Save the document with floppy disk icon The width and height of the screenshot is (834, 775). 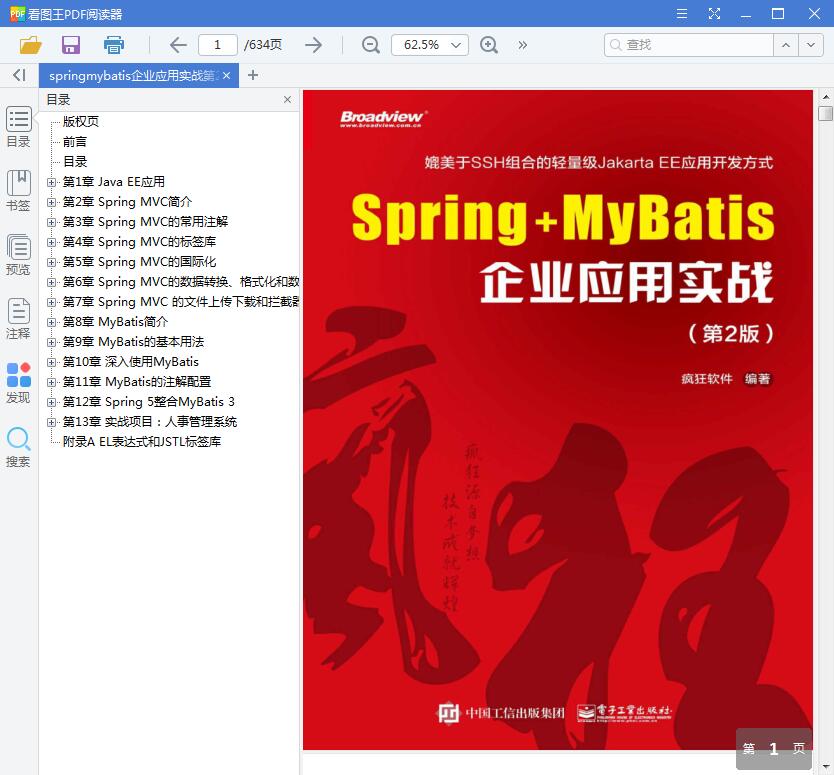click(x=71, y=45)
